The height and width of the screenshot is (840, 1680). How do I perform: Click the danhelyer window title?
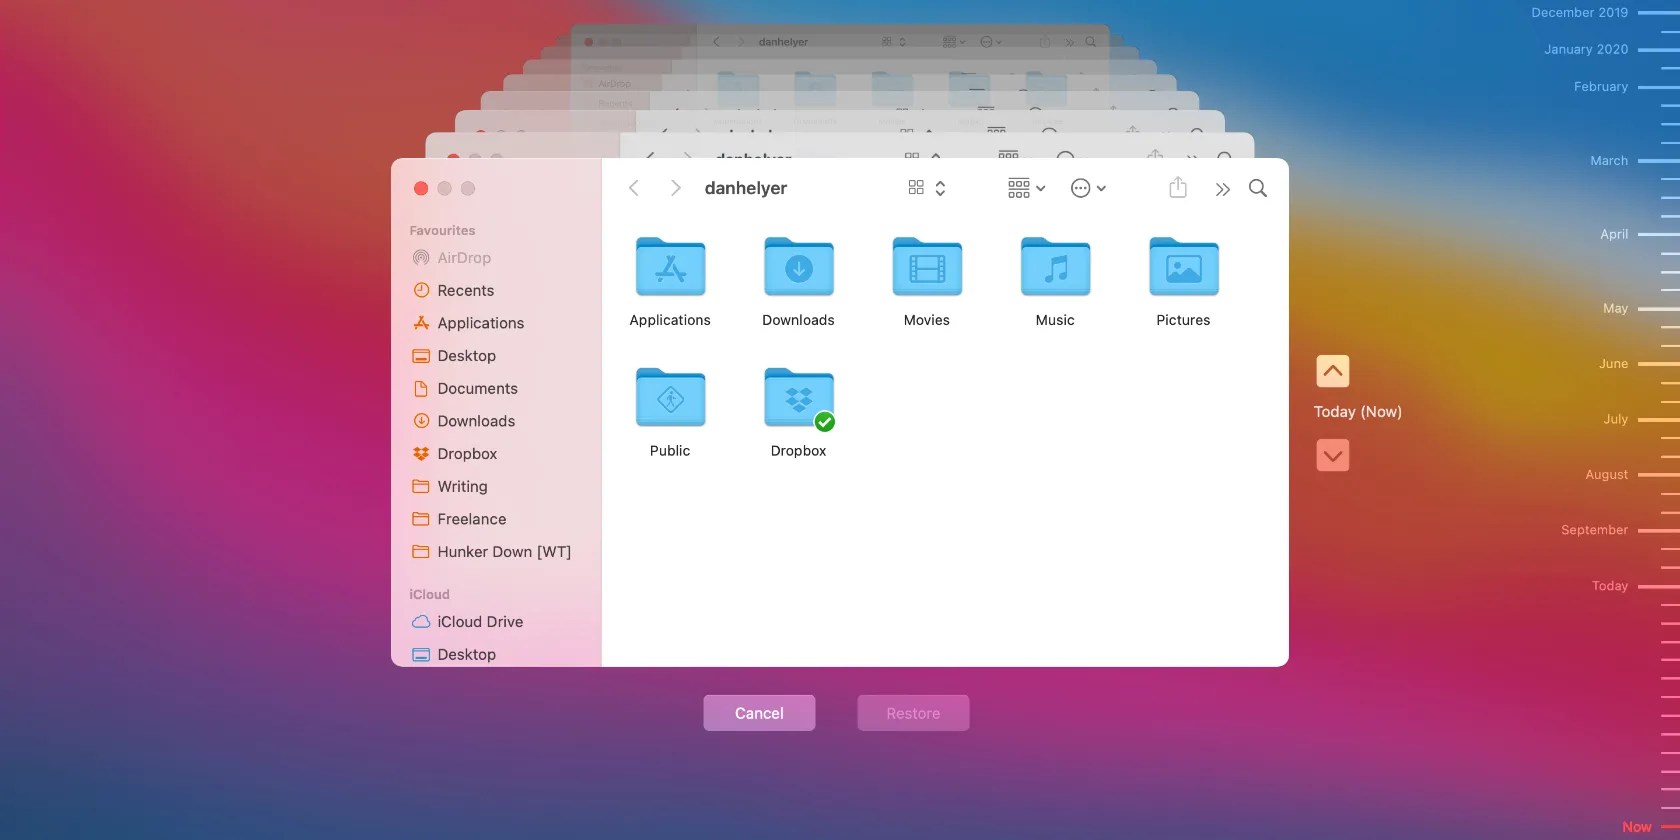[746, 188]
